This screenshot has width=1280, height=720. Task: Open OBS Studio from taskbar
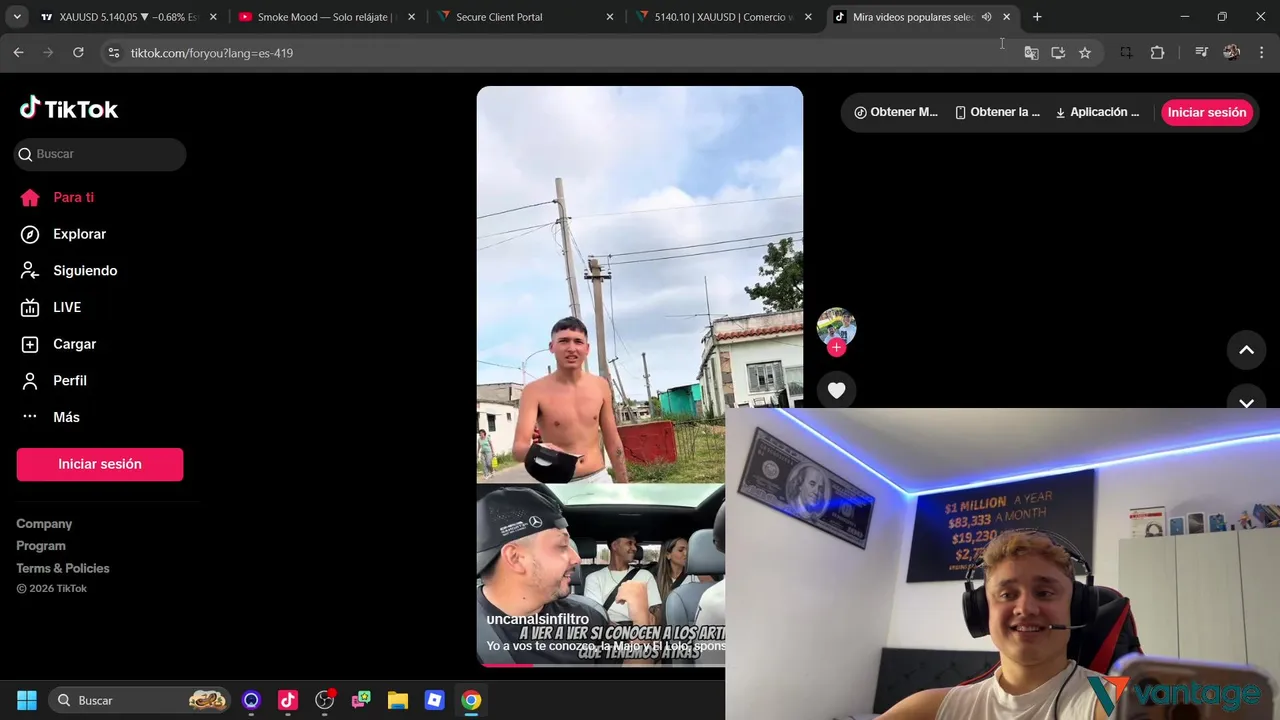point(324,700)
